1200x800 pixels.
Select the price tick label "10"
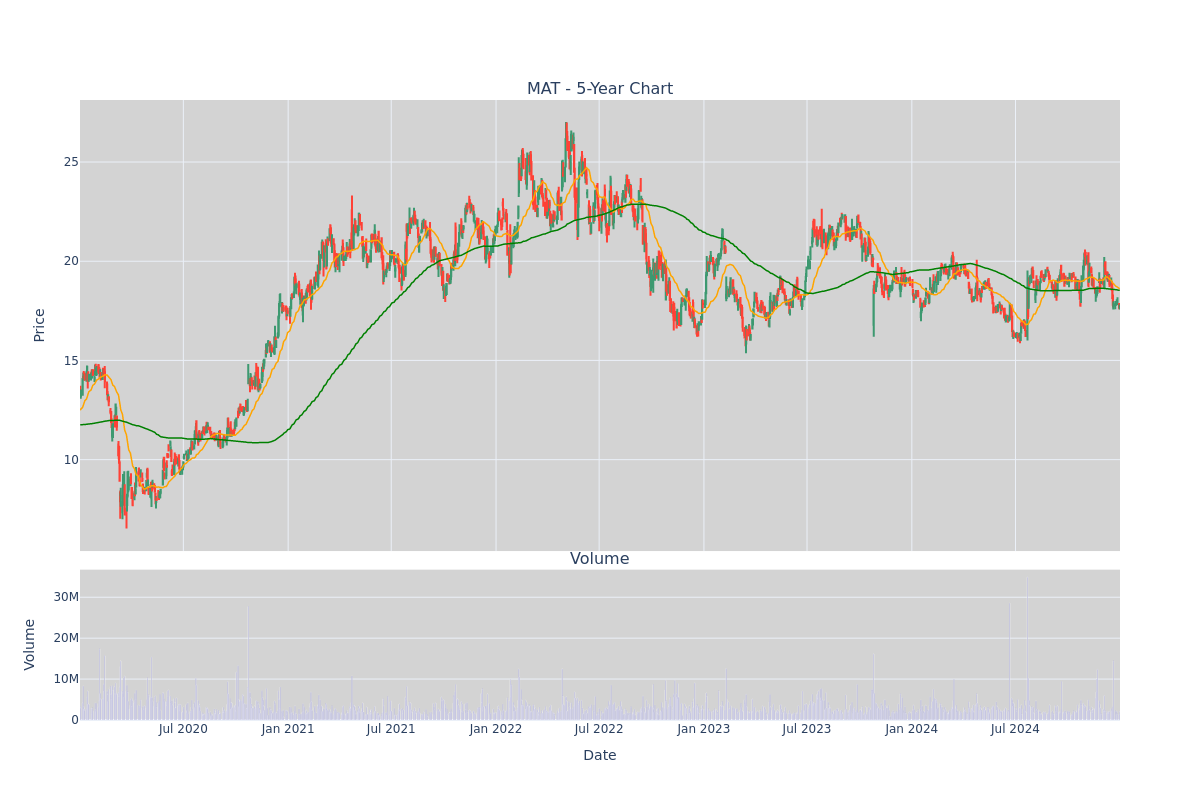pos(71,460)
